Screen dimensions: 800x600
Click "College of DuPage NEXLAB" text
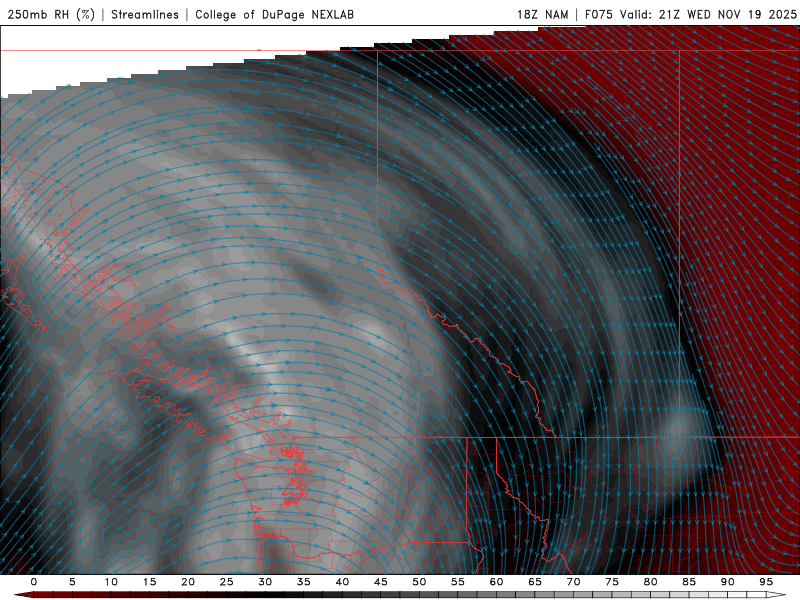[274, 14]
